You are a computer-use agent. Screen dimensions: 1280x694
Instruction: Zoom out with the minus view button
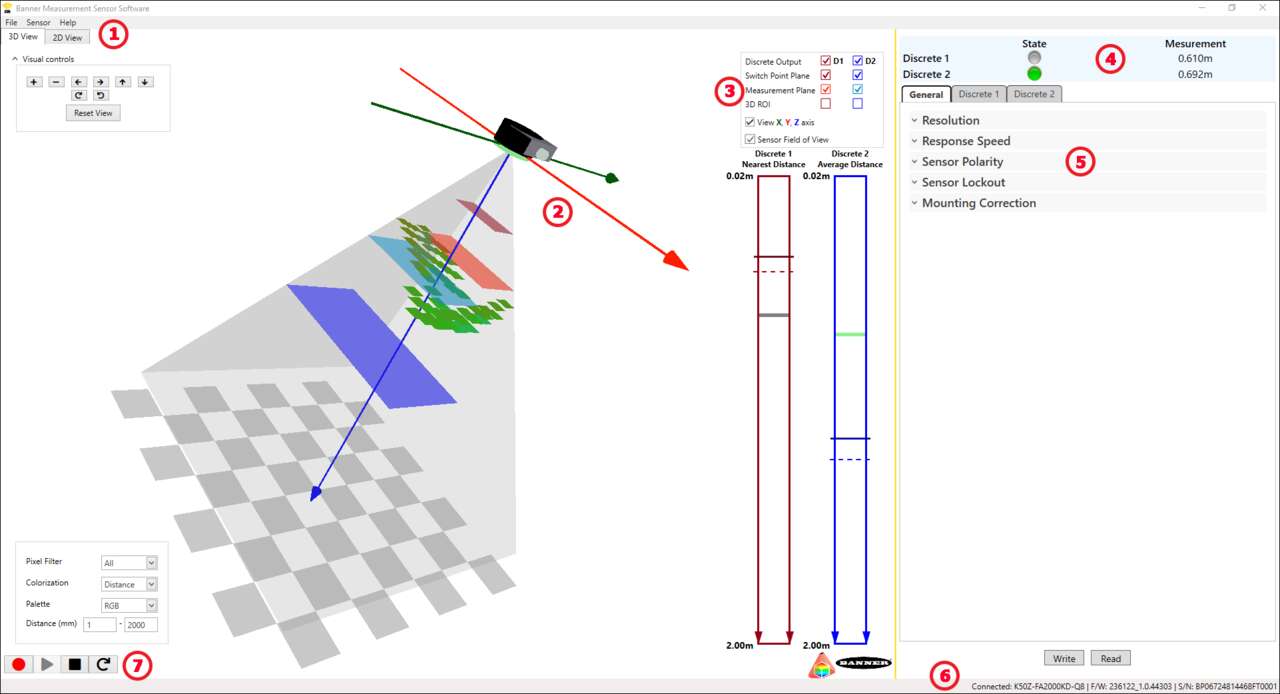click(56, 82)
